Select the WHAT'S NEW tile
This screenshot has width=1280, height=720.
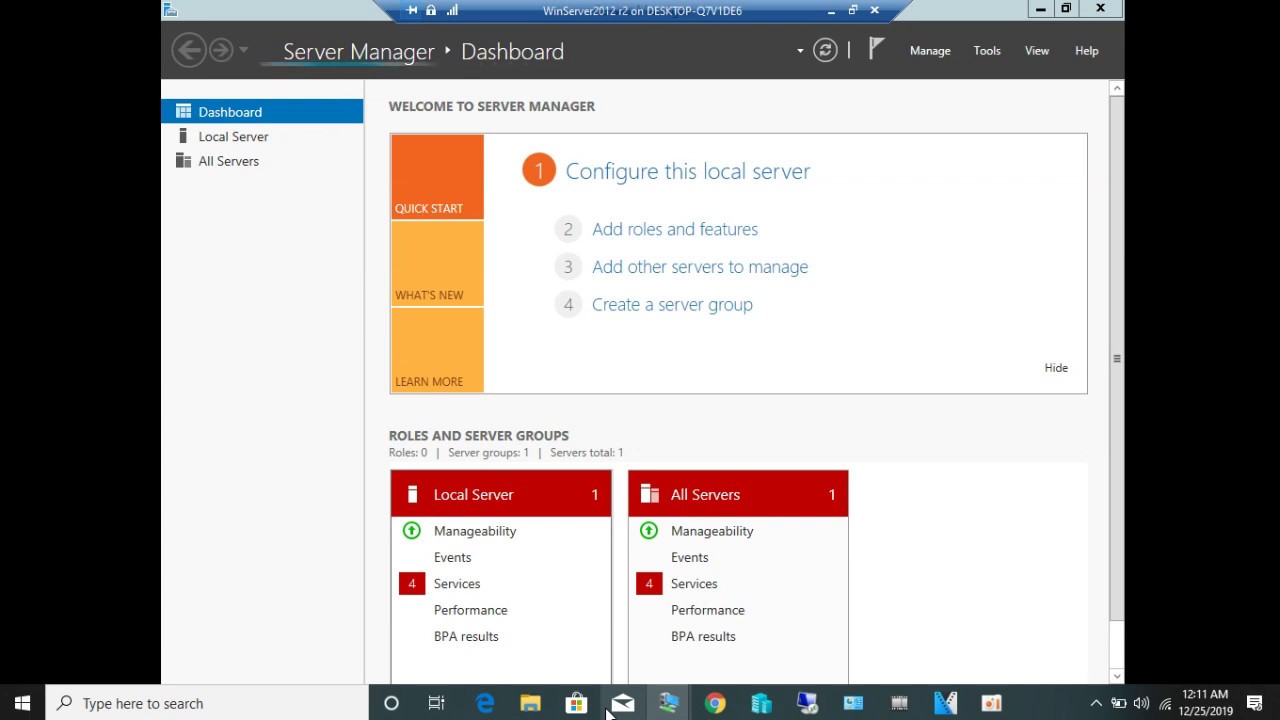(x=437, y=263)
